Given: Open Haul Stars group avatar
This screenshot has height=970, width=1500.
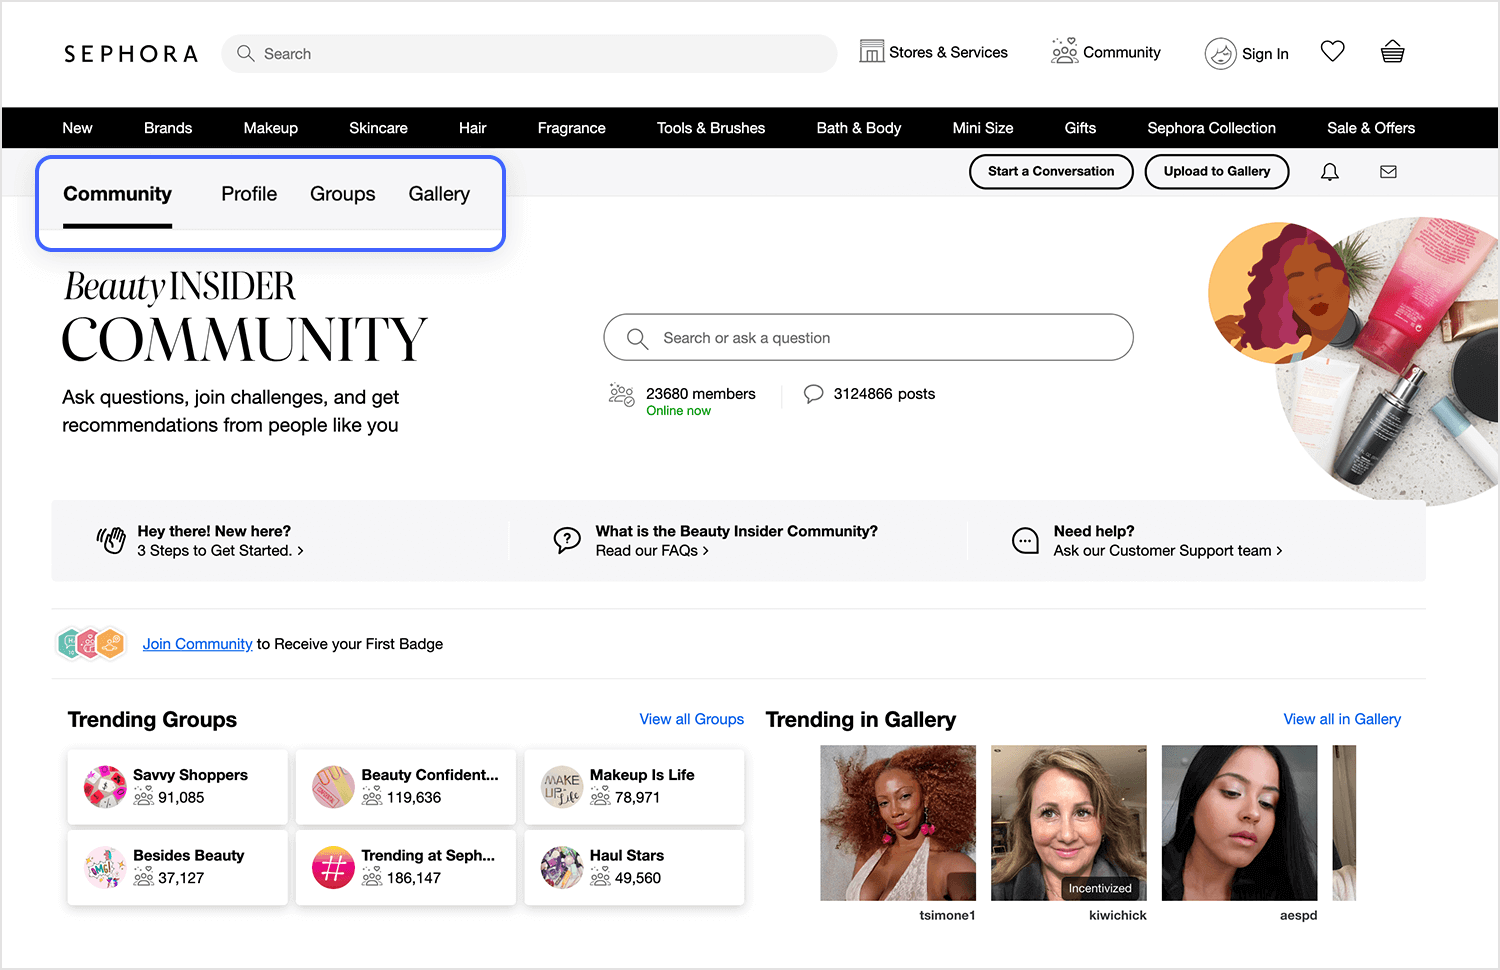Looking at the screenshot, I should pyautogui.click(x=562, y=867).
